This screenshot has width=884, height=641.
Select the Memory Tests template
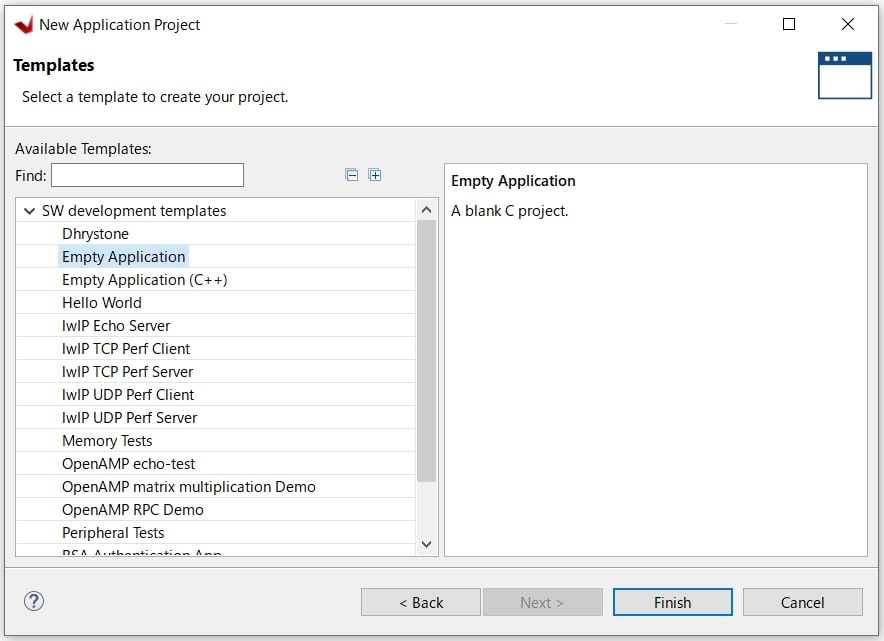[107, 441]
